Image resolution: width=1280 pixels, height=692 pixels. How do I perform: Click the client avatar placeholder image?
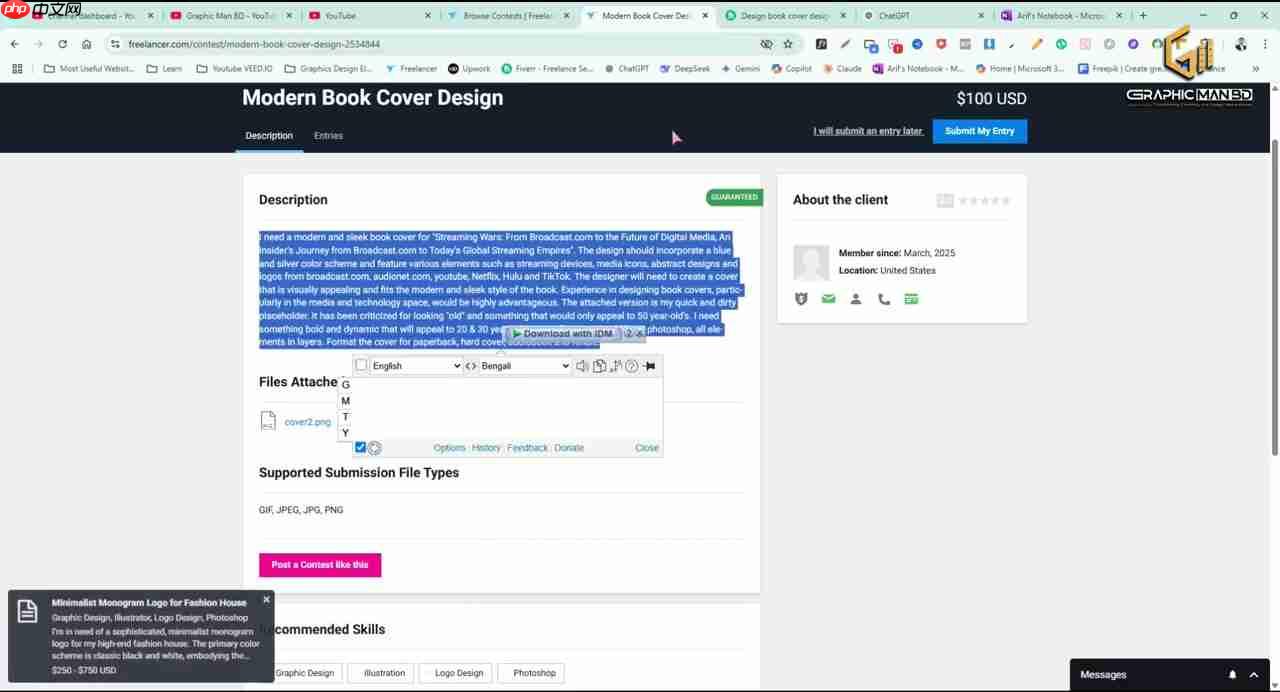coord(811,263)
